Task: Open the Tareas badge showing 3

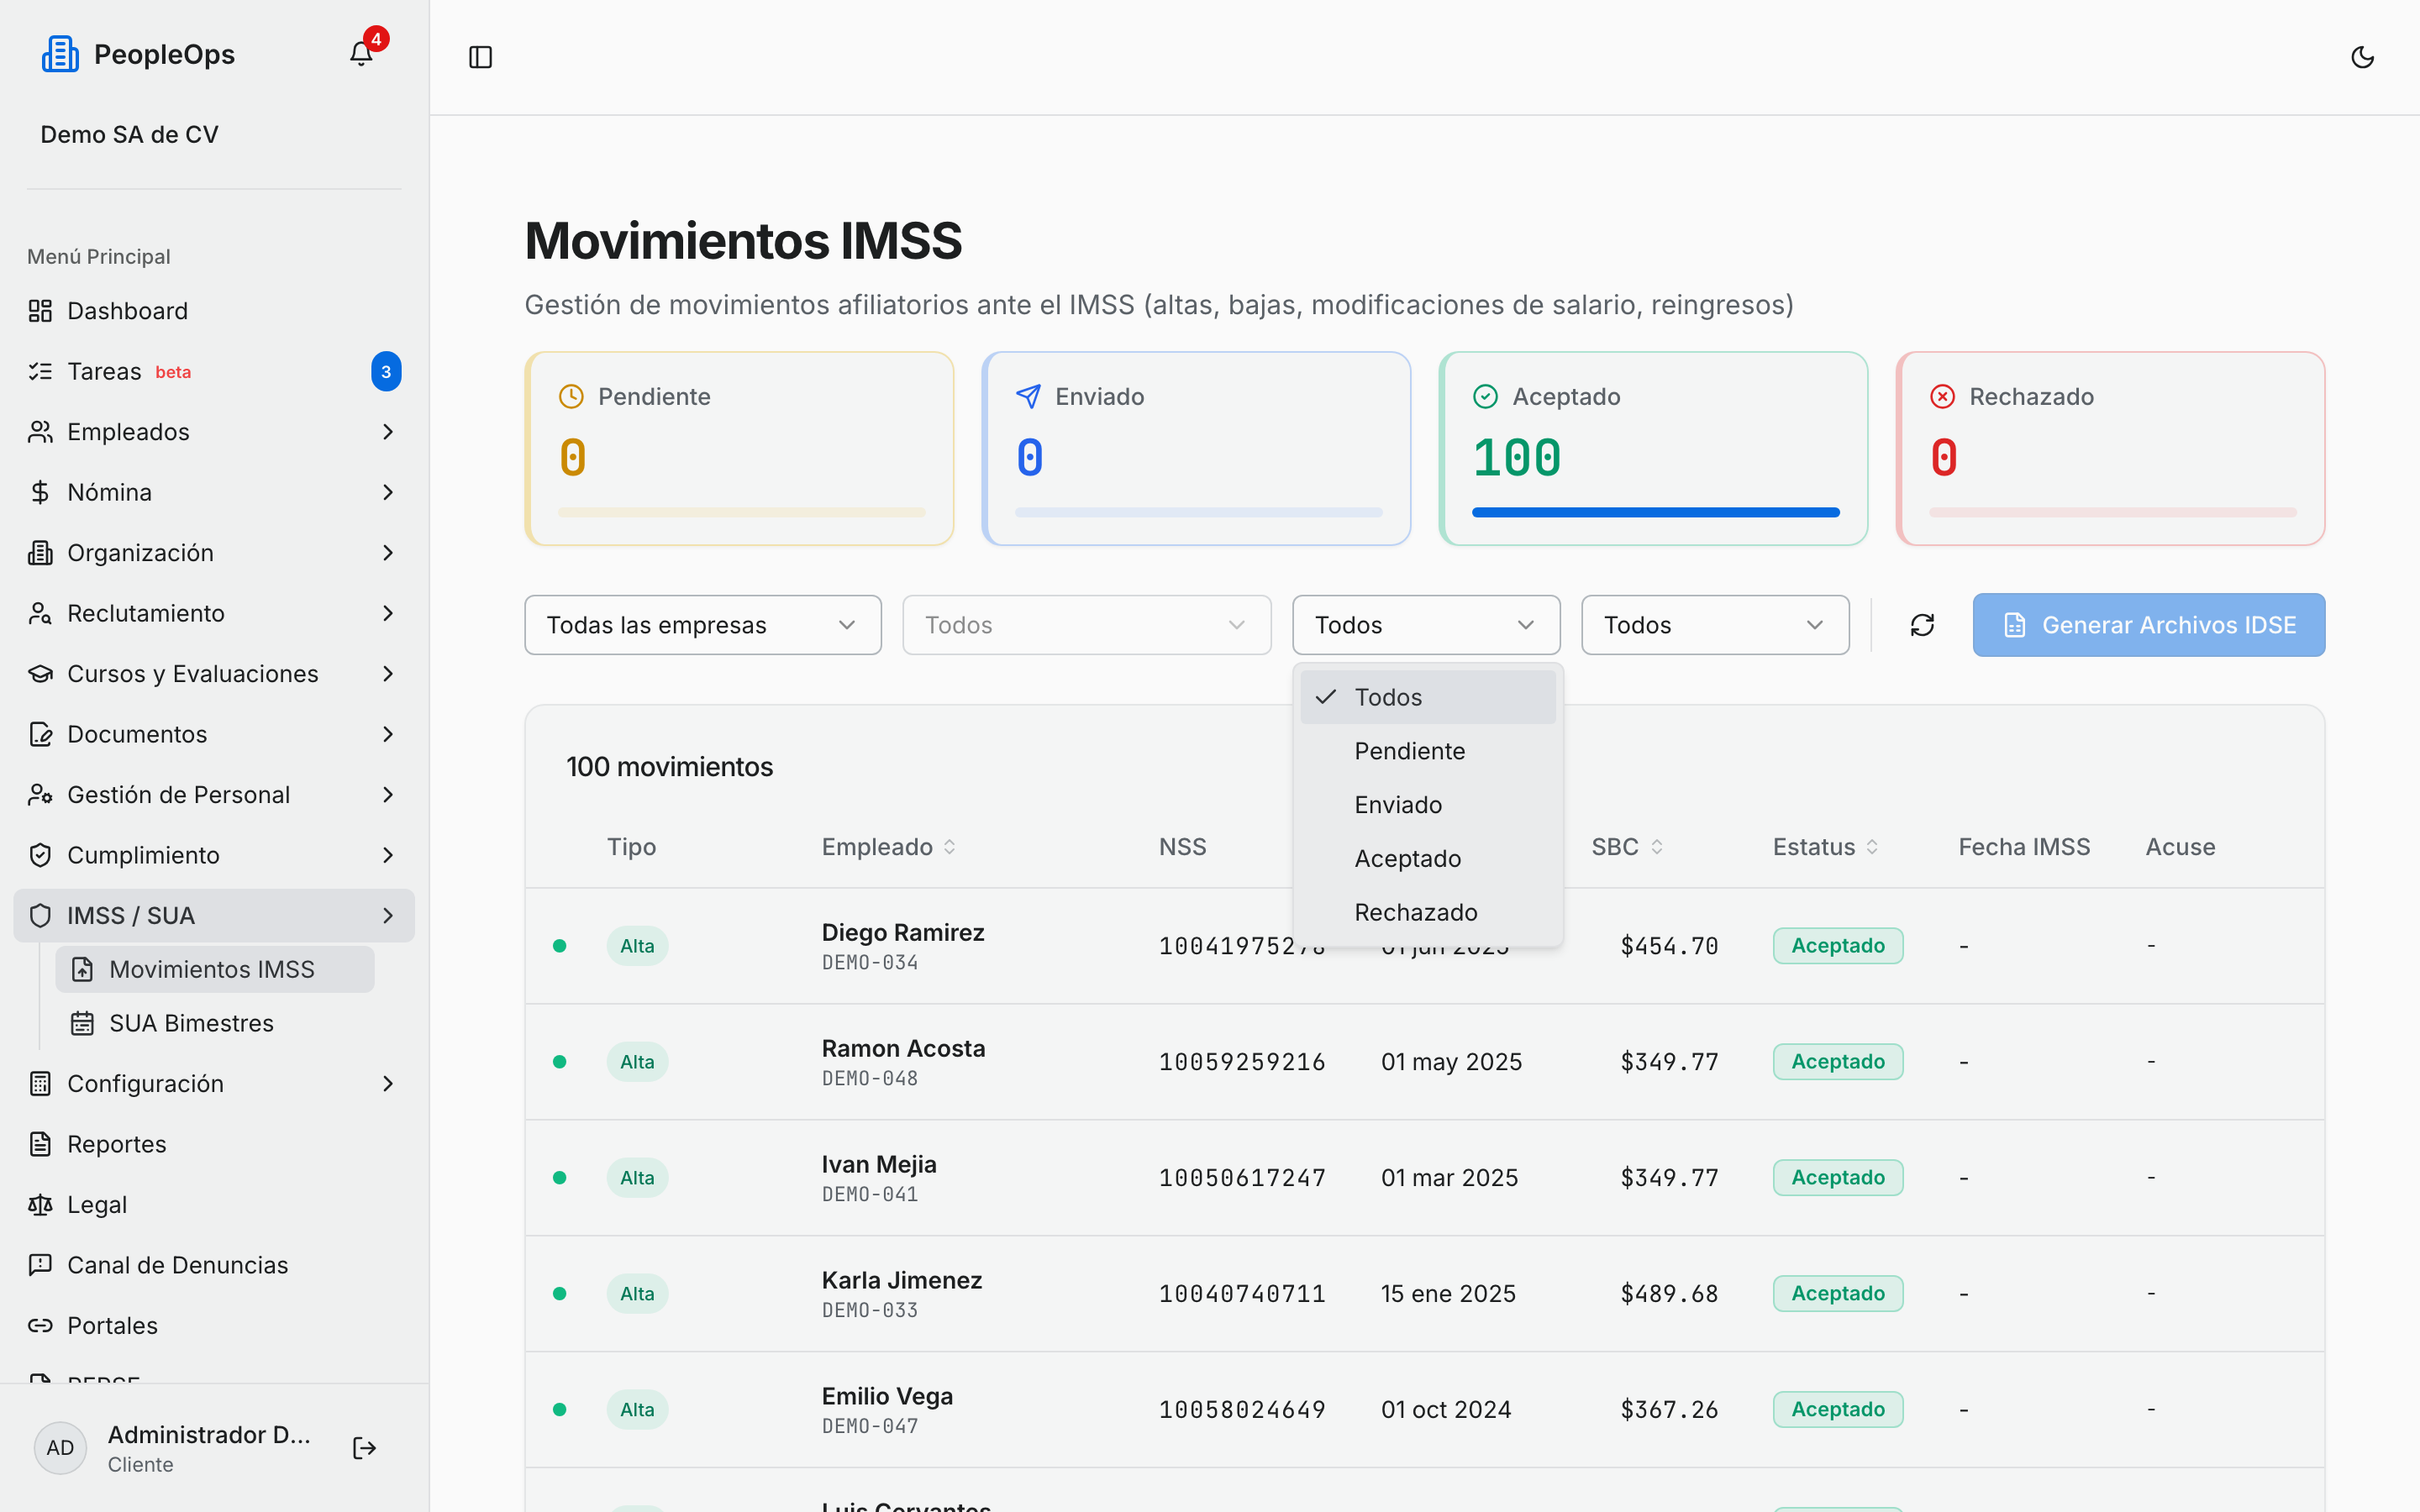Action: click(386, 372)
